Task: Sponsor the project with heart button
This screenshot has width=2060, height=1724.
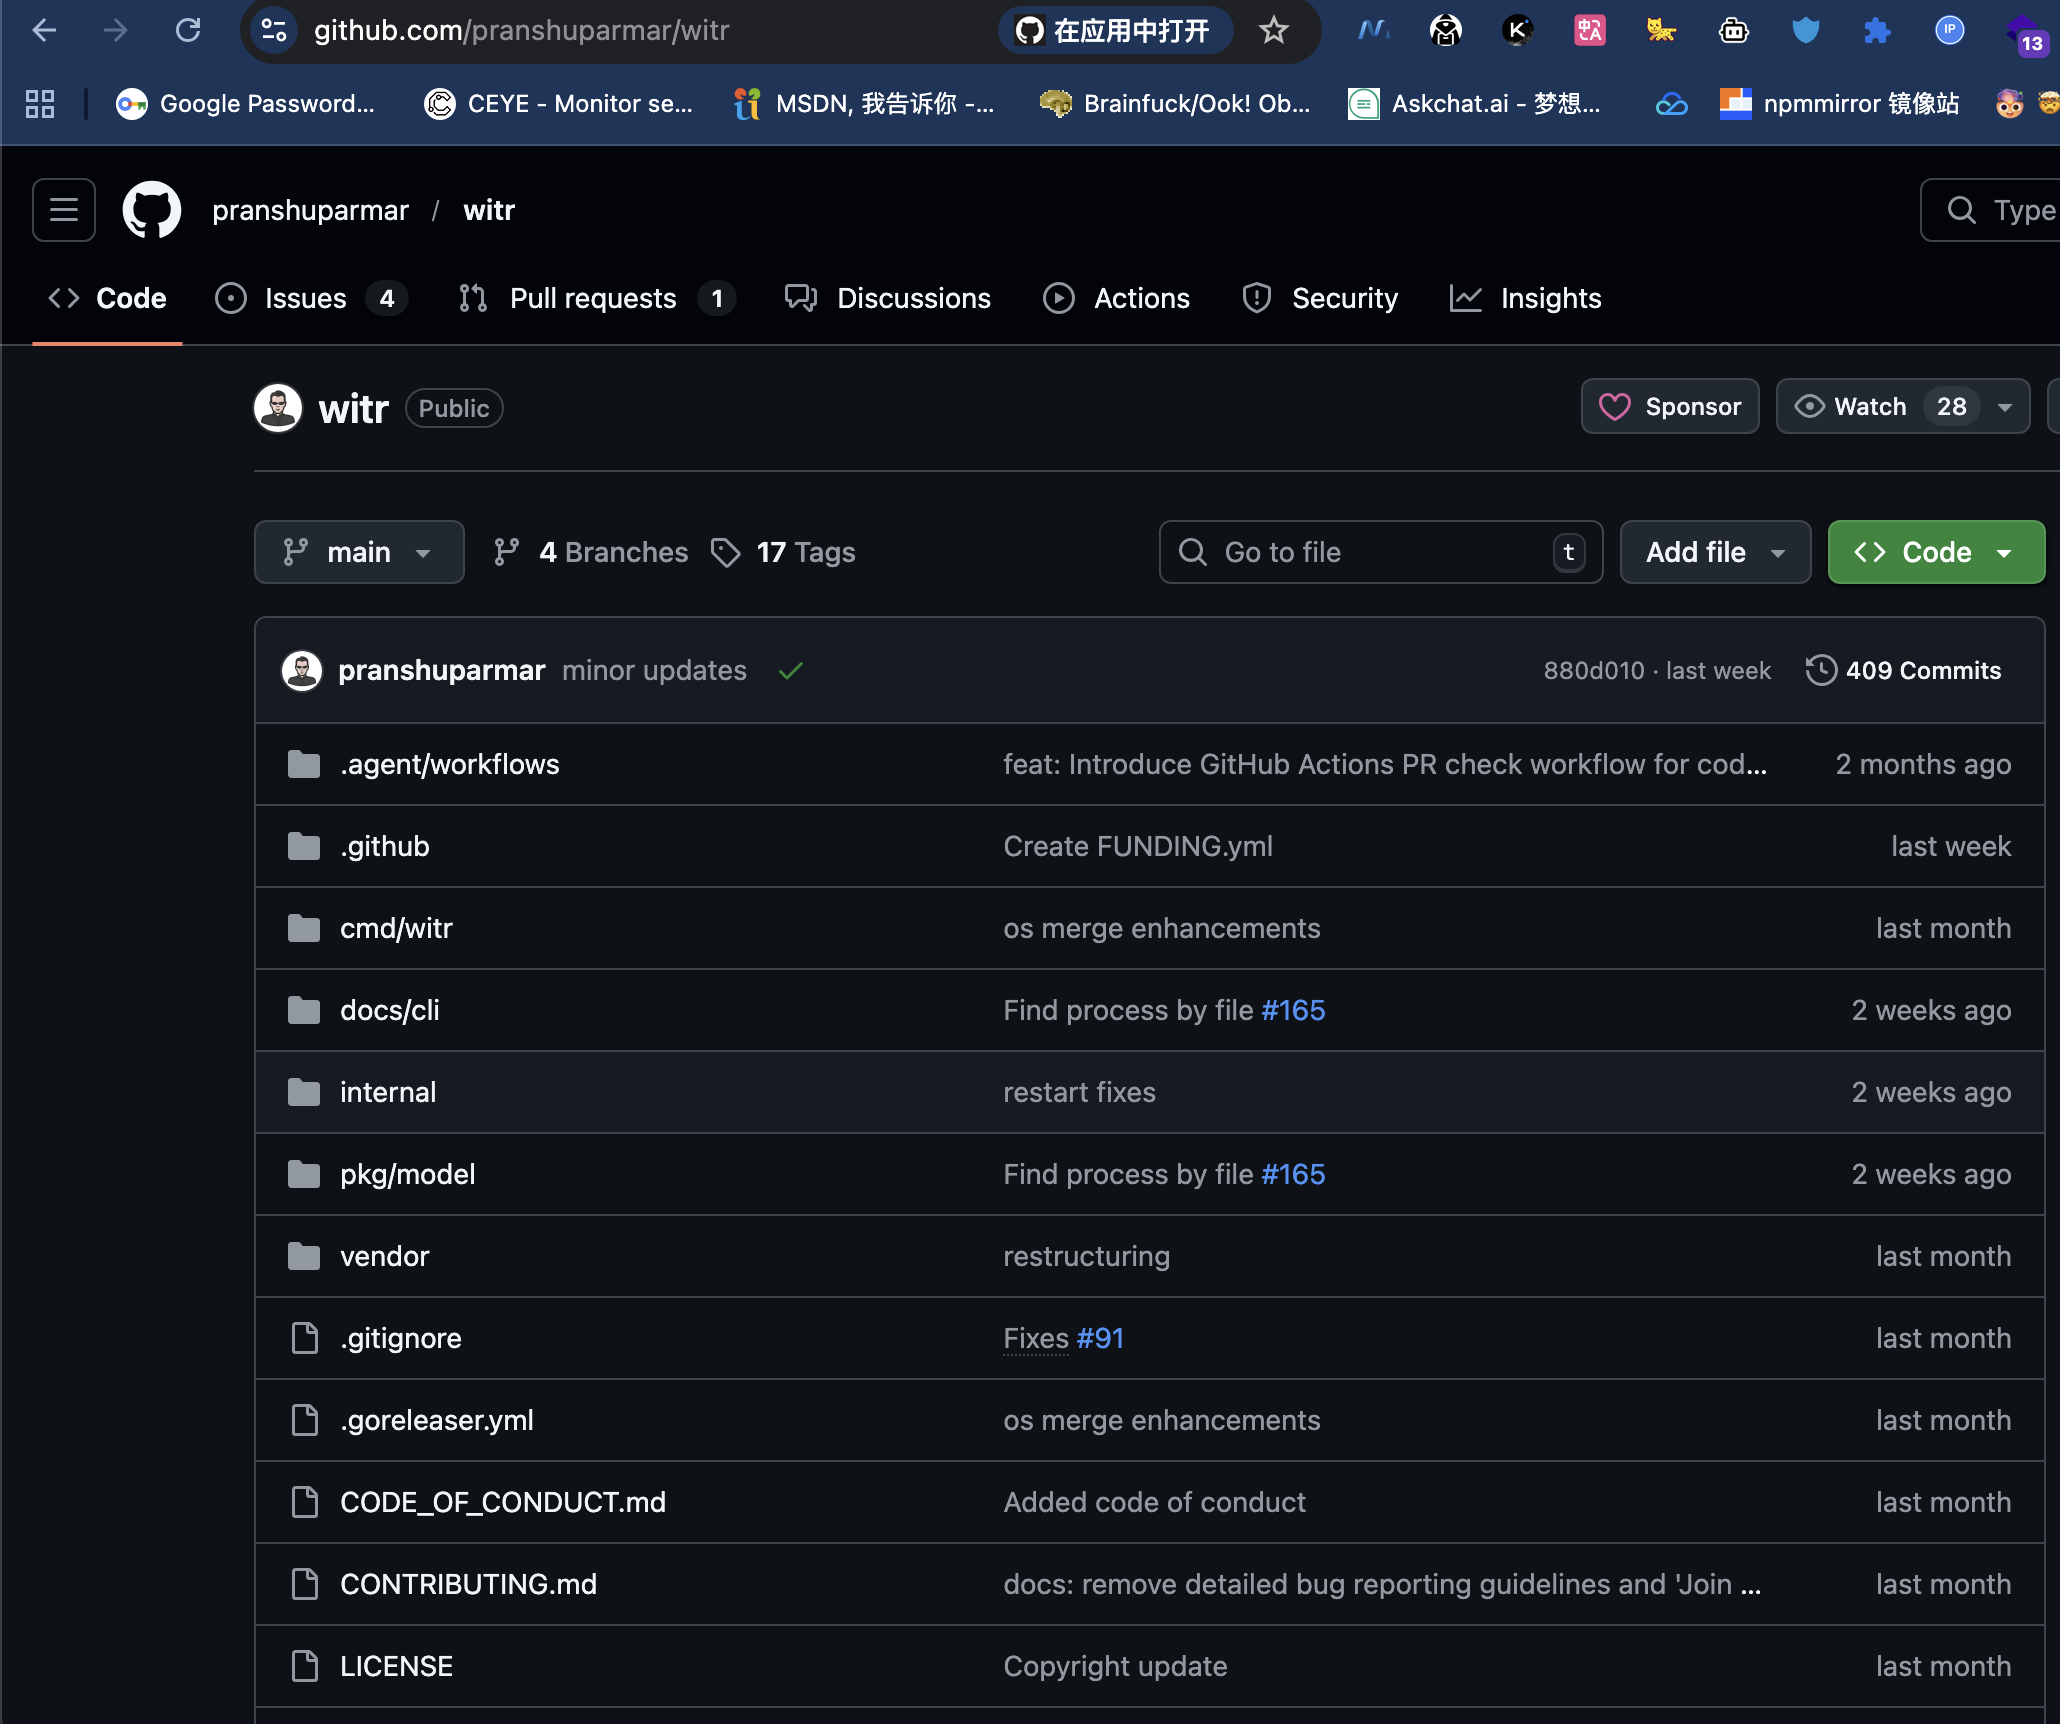Action: pos(1670,407)
